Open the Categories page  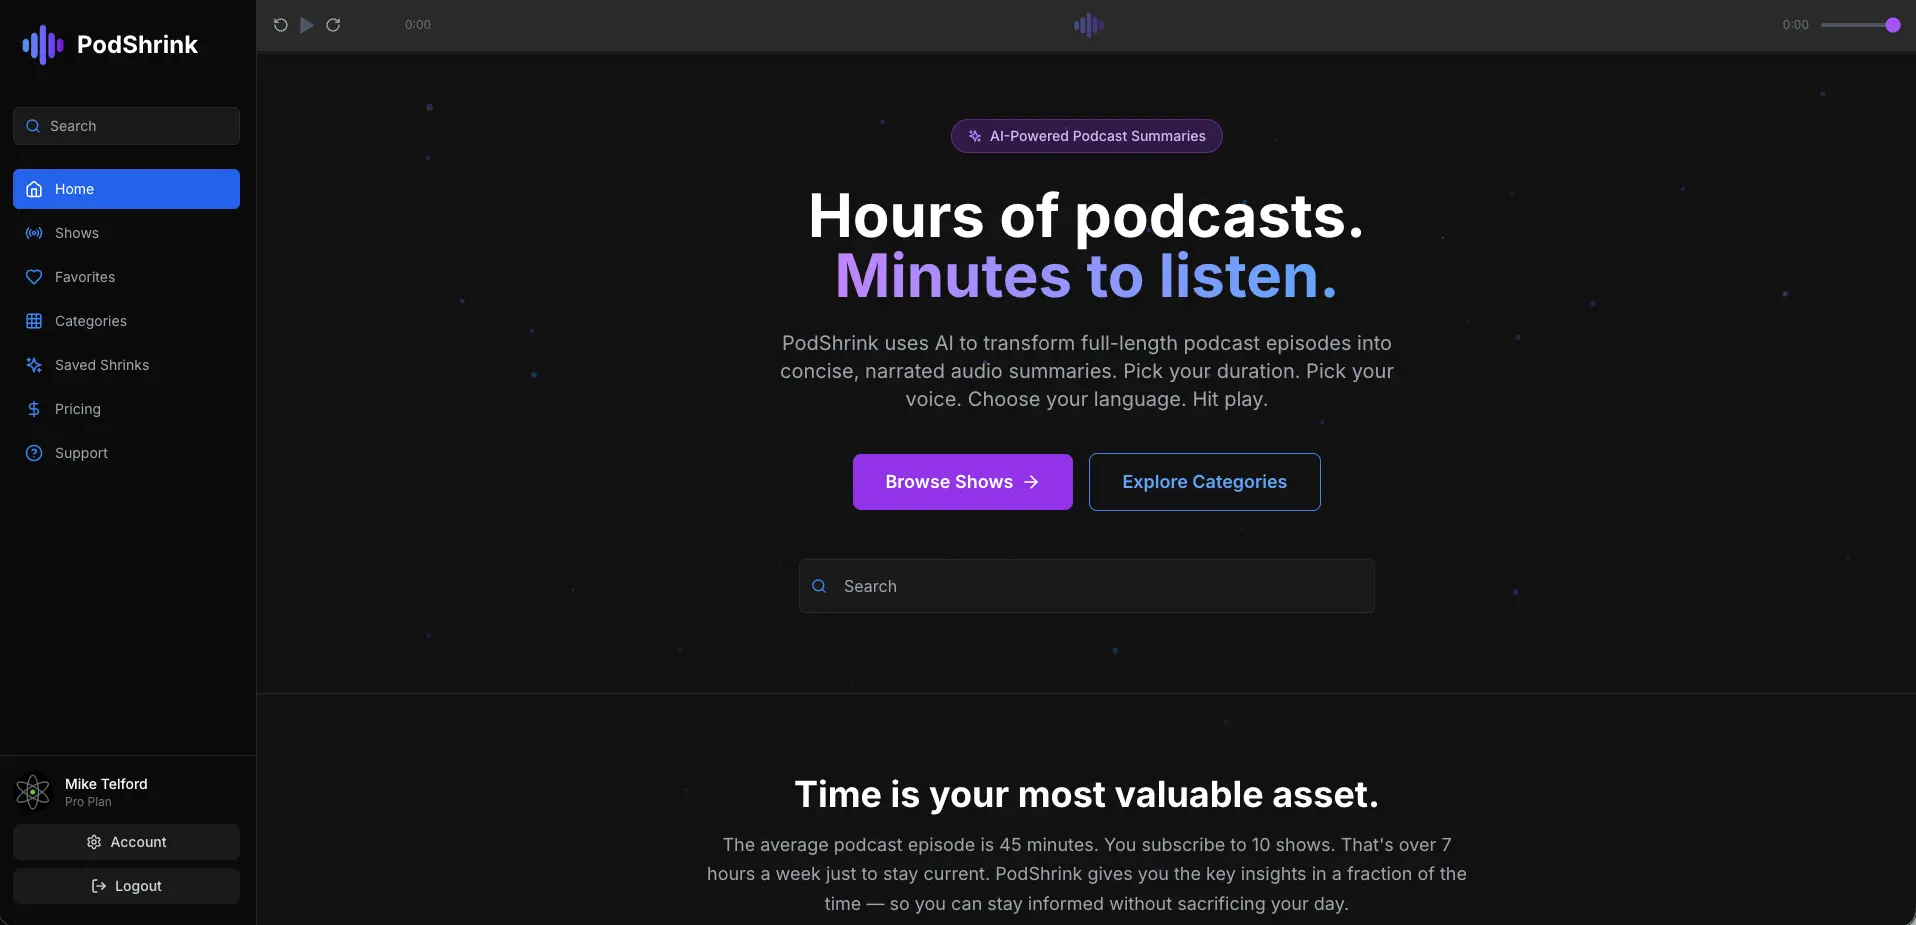pos(126,321)
